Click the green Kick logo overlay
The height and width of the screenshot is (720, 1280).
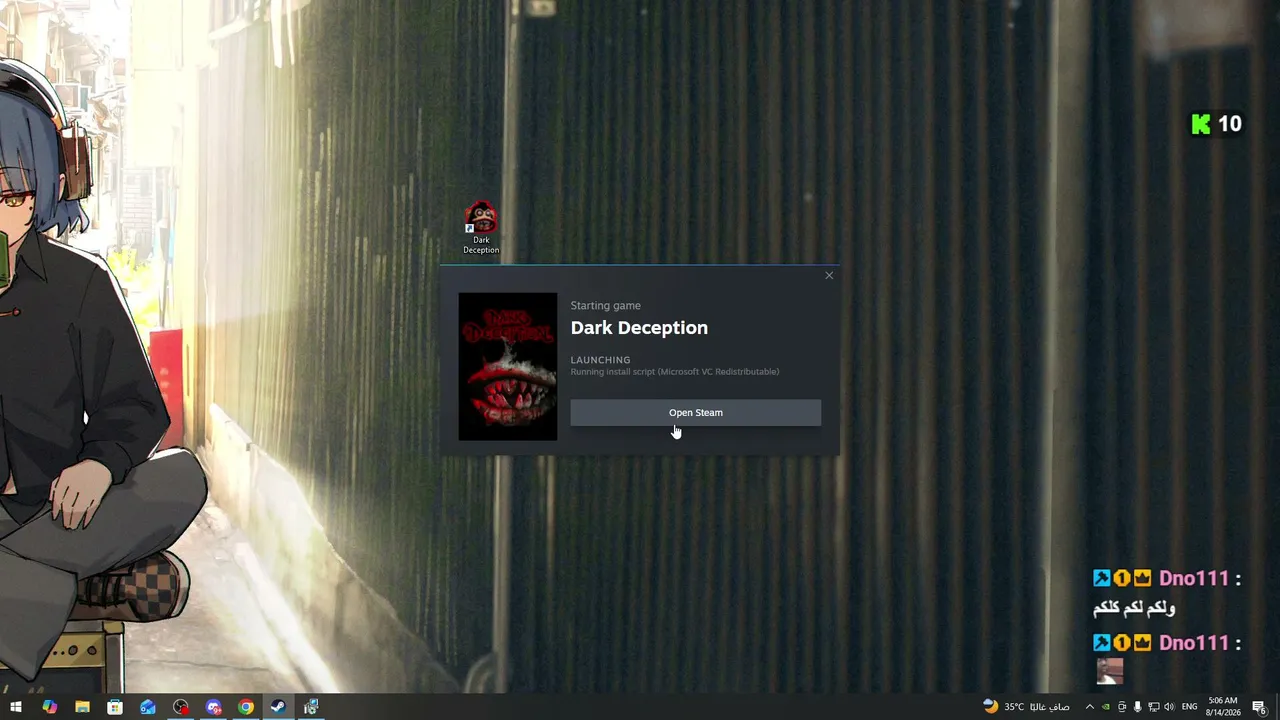[1201, 124]
